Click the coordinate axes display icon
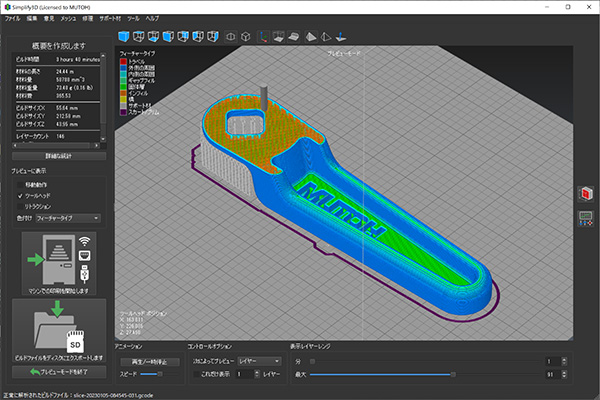 [x=262, y=37]
